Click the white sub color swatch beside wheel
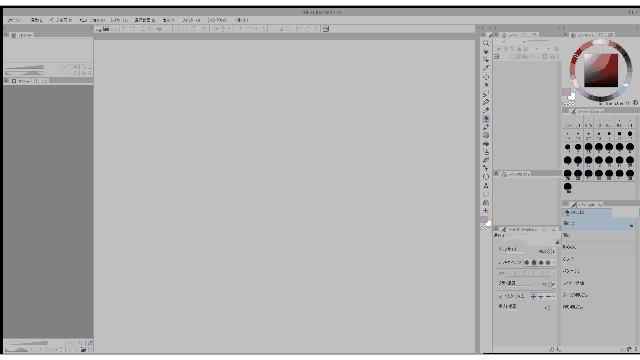This screenshot has width=640, height=360. pos(572,97)
